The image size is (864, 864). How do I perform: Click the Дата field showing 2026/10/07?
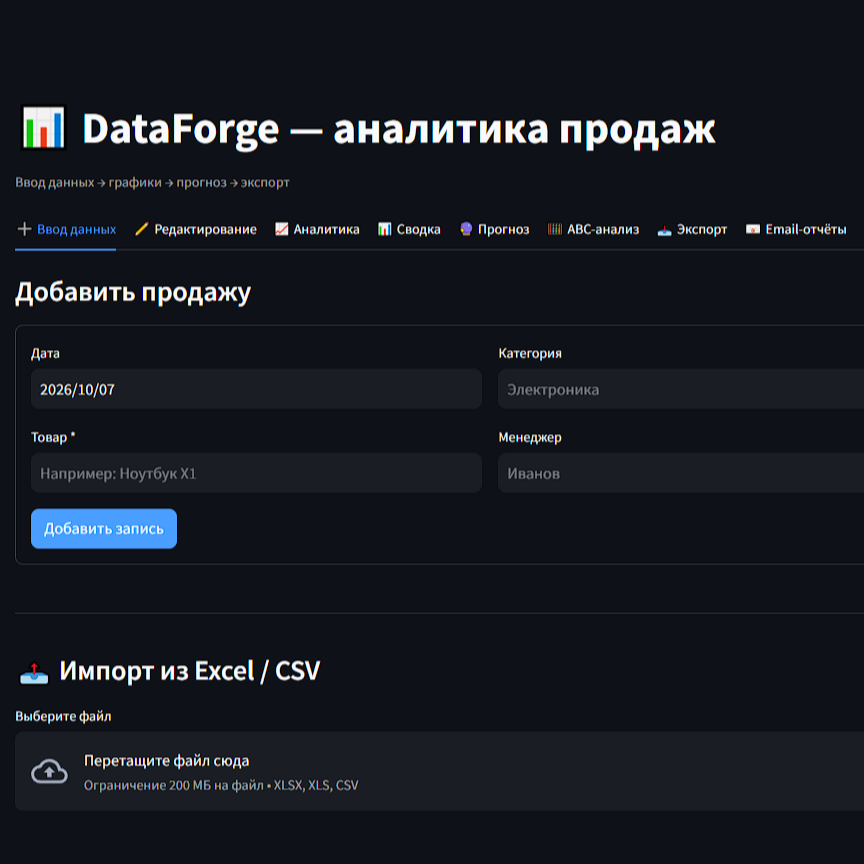256,389
